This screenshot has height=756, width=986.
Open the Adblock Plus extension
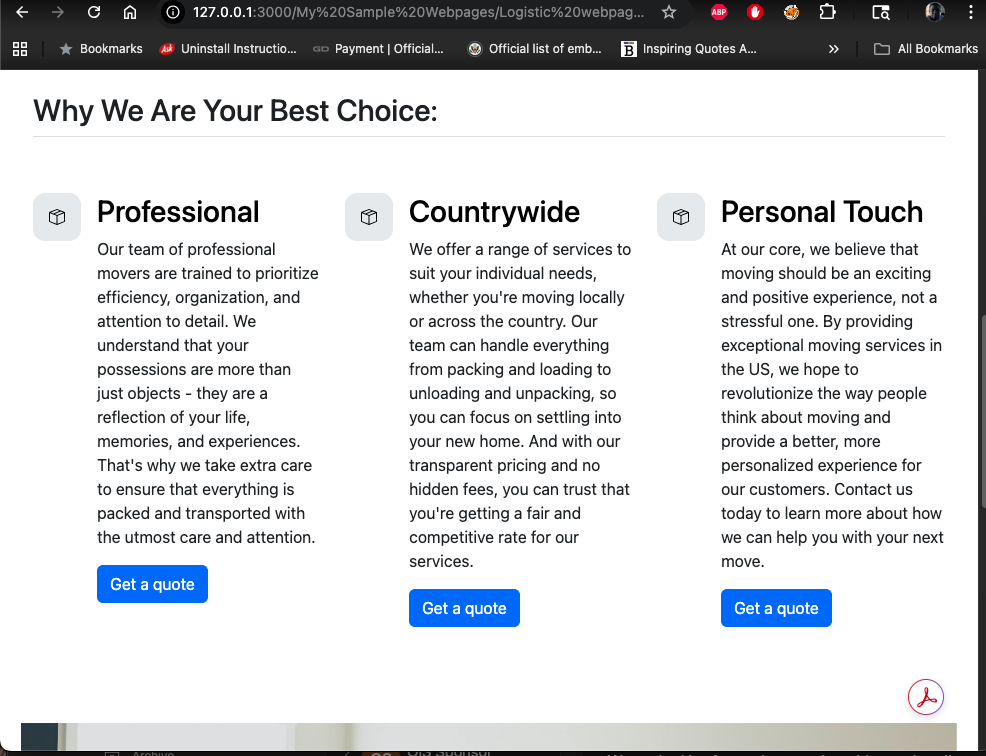[x=719, y=13]
